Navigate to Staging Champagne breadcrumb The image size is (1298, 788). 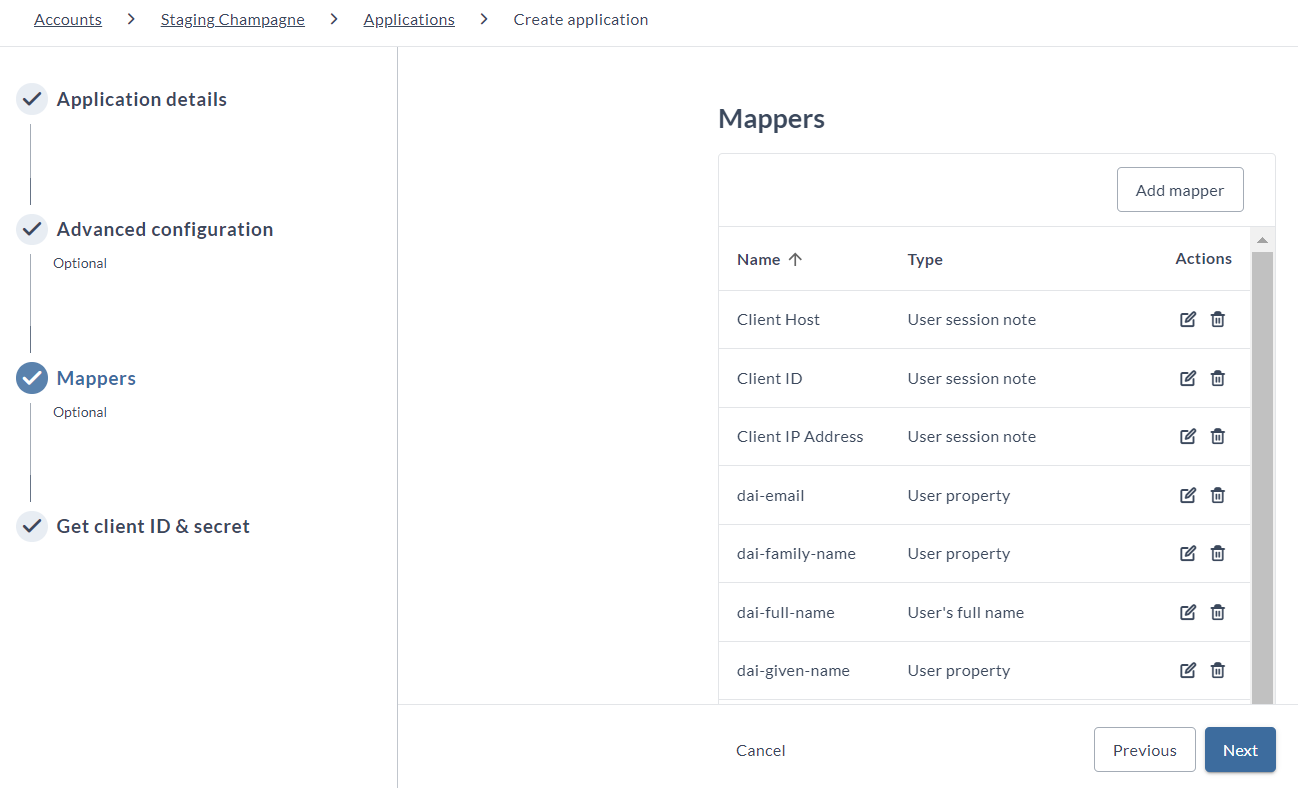coord(233,20)
